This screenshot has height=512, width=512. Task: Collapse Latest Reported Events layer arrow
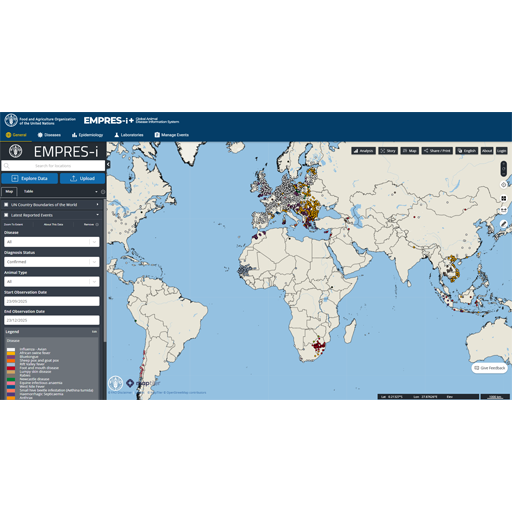pos(97,215)
